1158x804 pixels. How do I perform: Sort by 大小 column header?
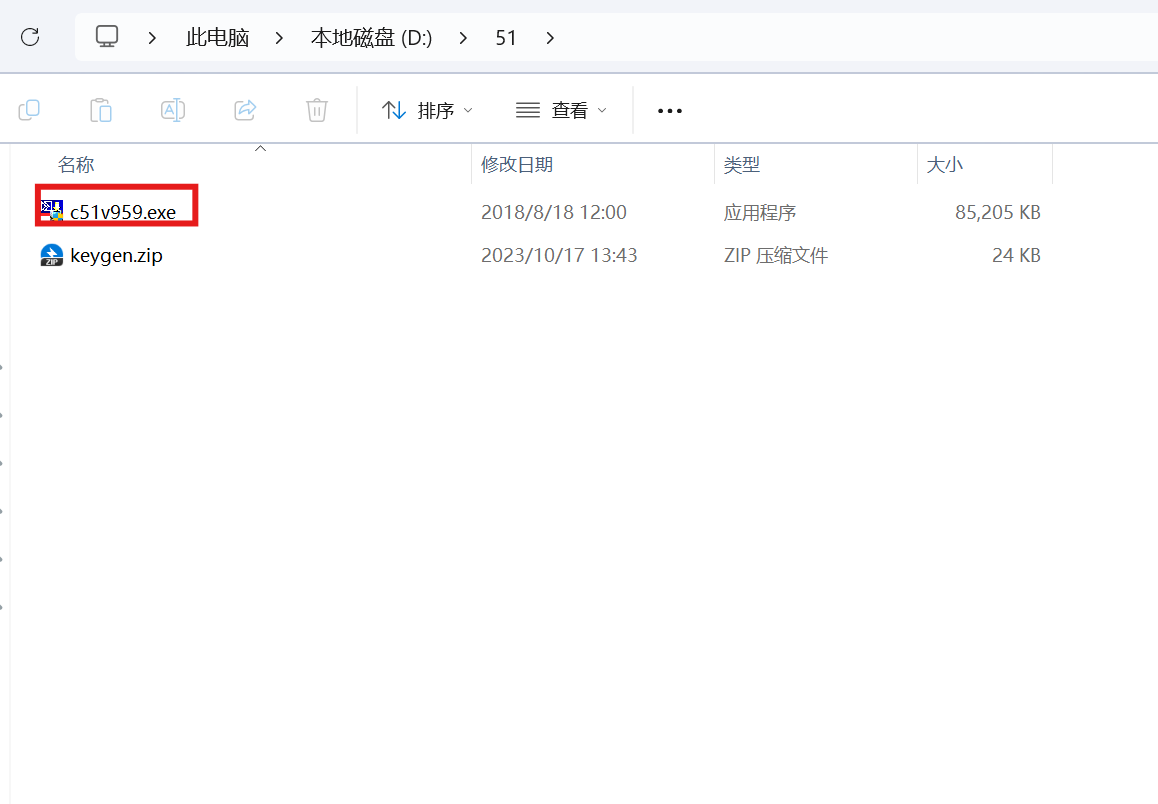pos(945,165)
